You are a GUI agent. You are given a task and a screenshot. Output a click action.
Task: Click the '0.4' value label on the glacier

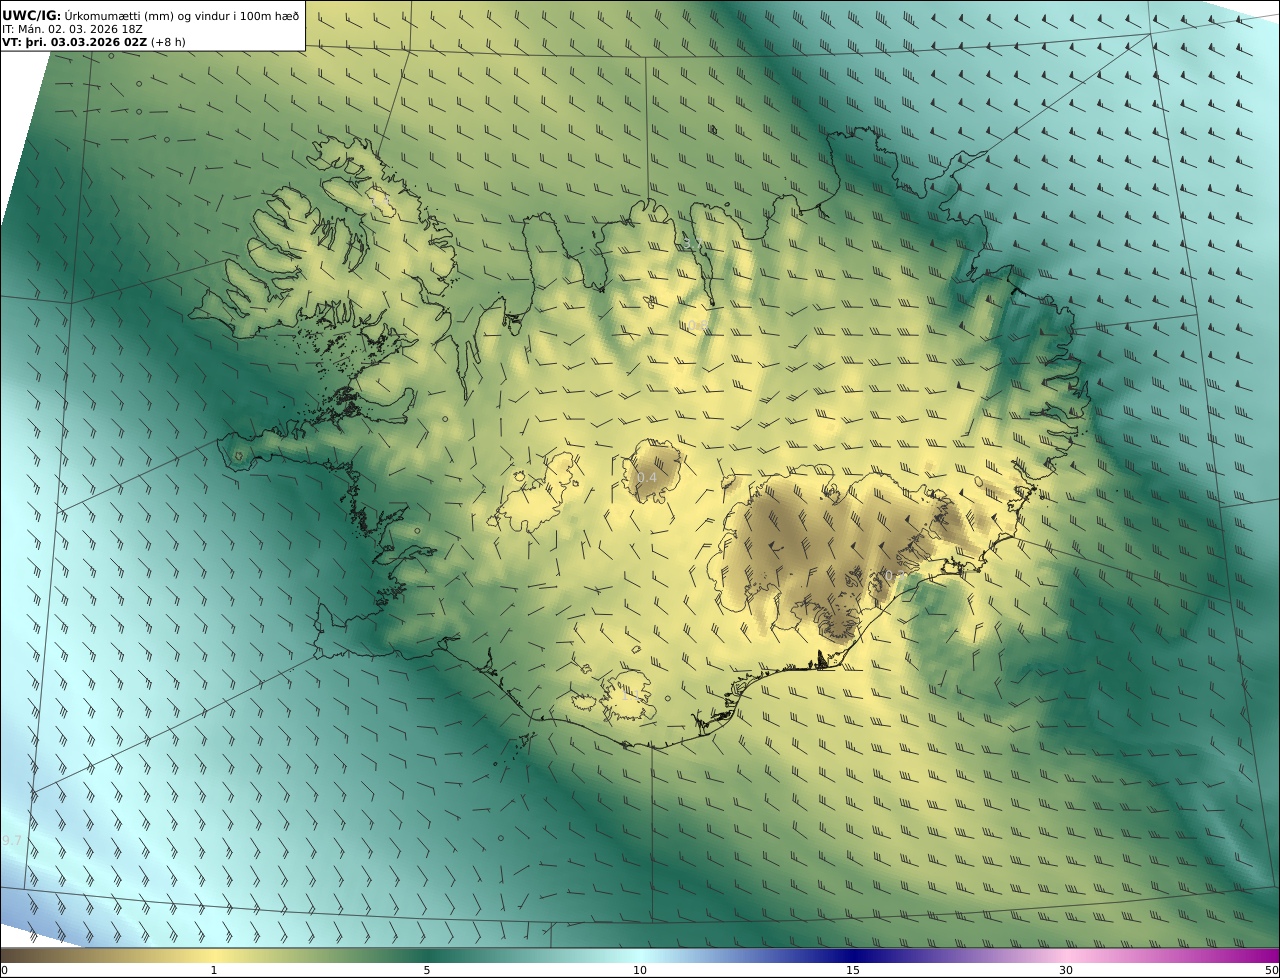(647, 478)
